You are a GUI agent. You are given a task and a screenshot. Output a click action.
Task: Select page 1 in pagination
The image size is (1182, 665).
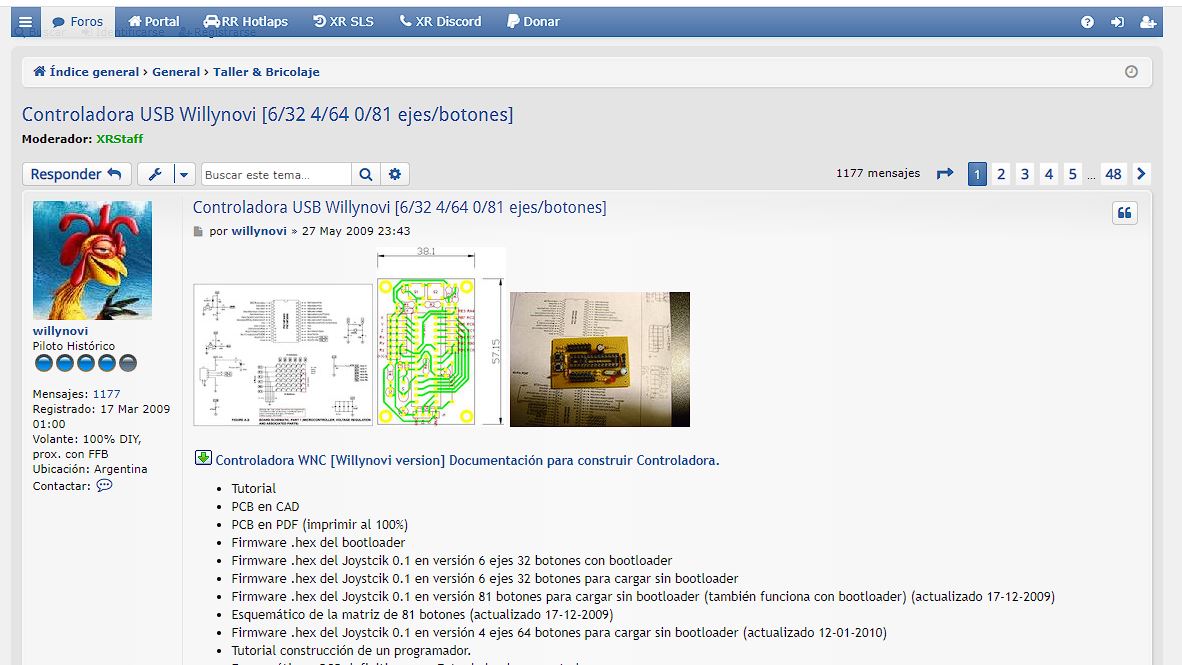point(977,174)
